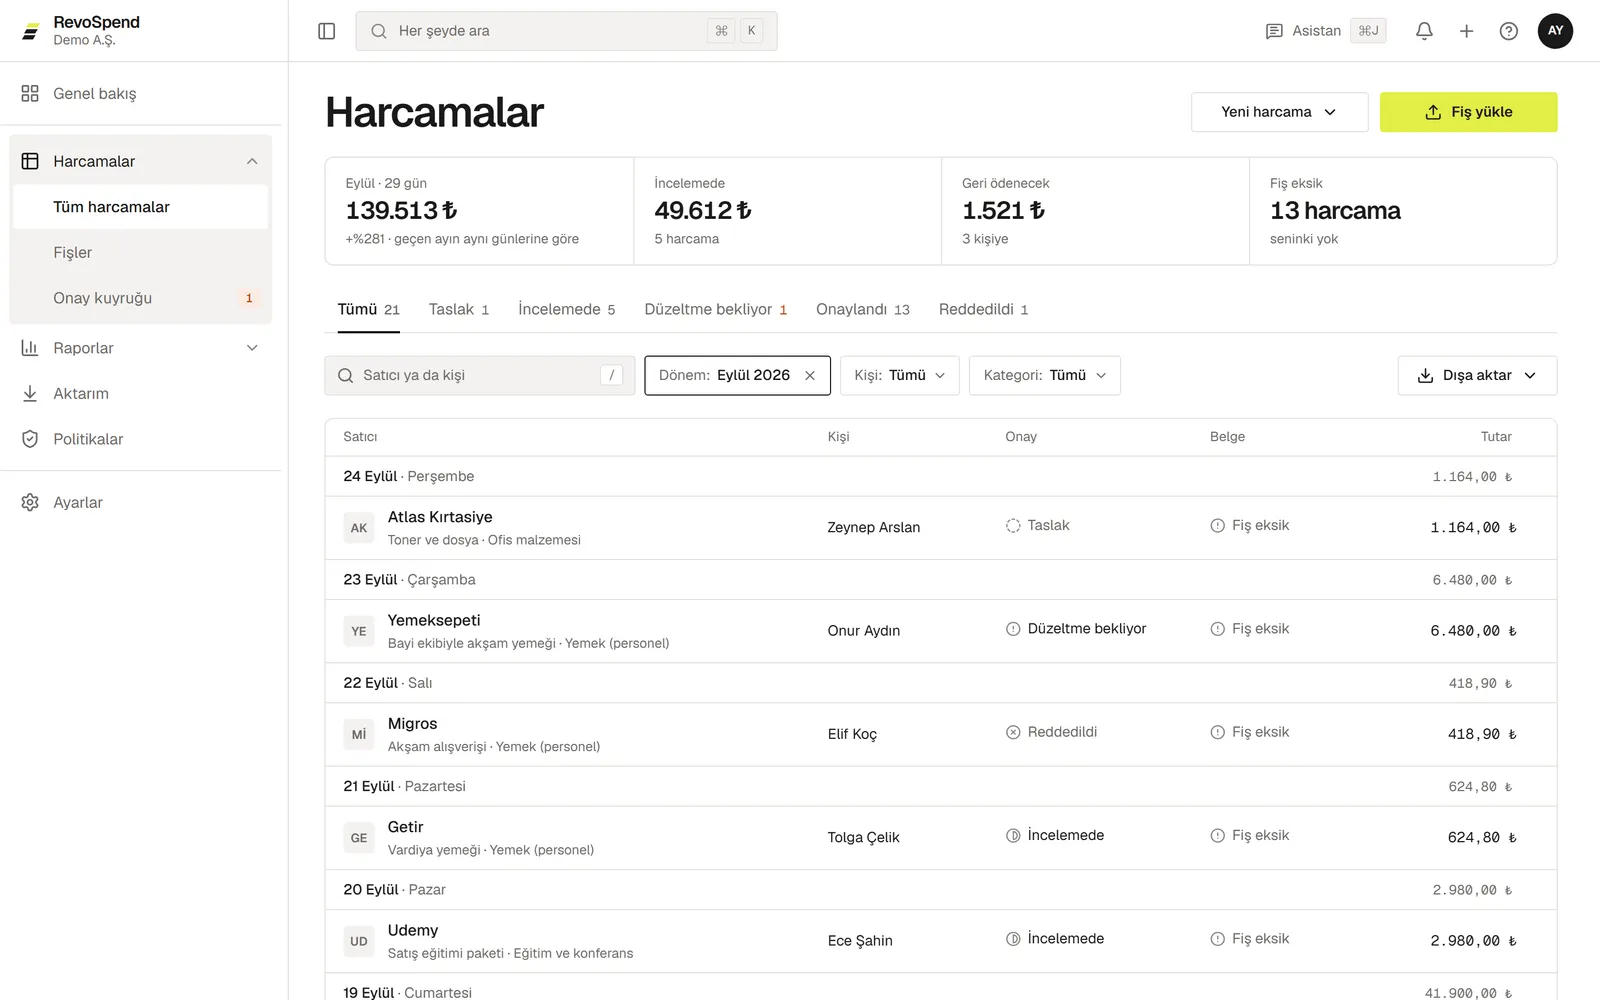1600x1000 pixels.
Task: Switch to the Düzeltme bekliyor tab
Action: [716, 309]
